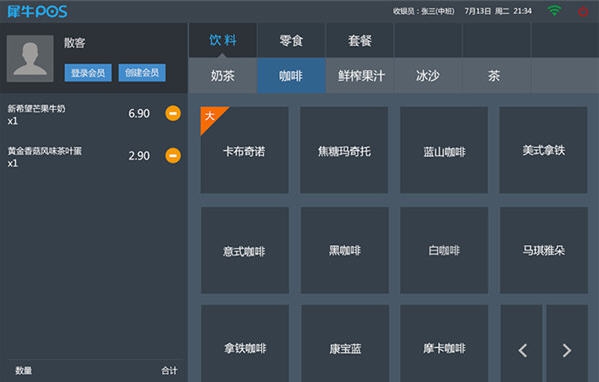Add 焦糖玛奇托 to the order
599x382 pixels.
coord(344,150)
